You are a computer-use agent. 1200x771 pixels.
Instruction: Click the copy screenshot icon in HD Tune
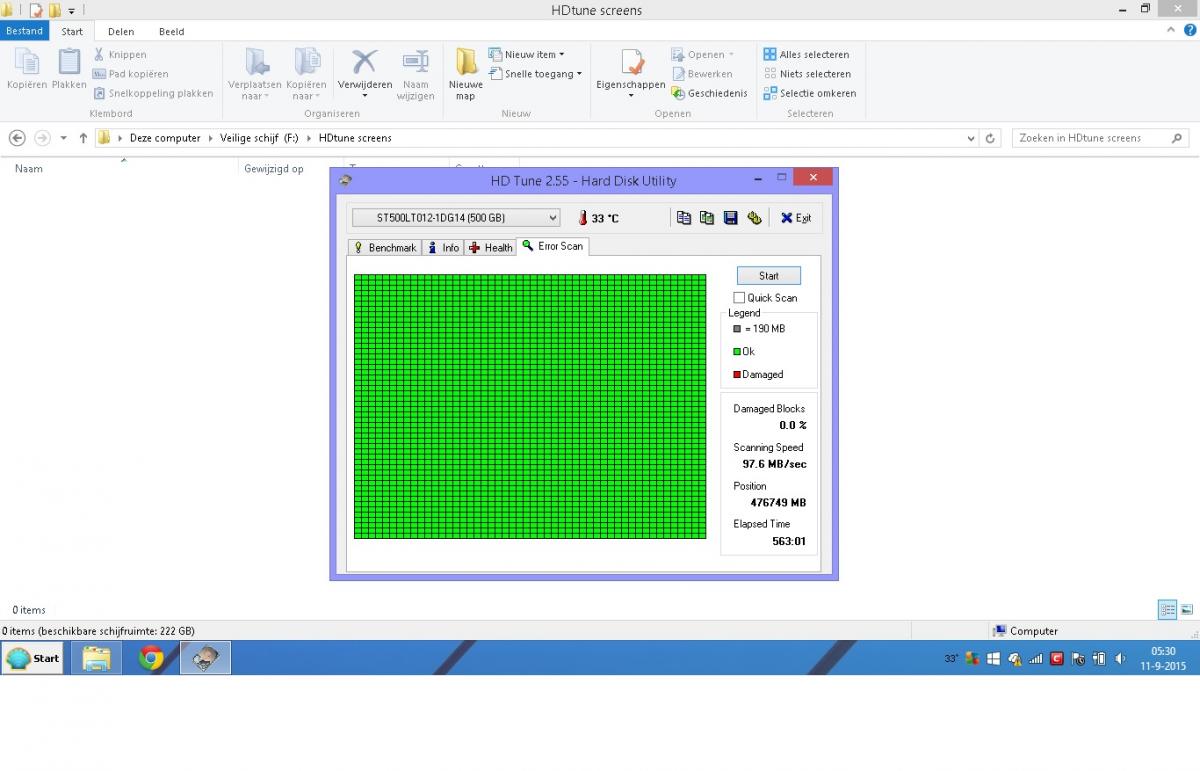707,218
